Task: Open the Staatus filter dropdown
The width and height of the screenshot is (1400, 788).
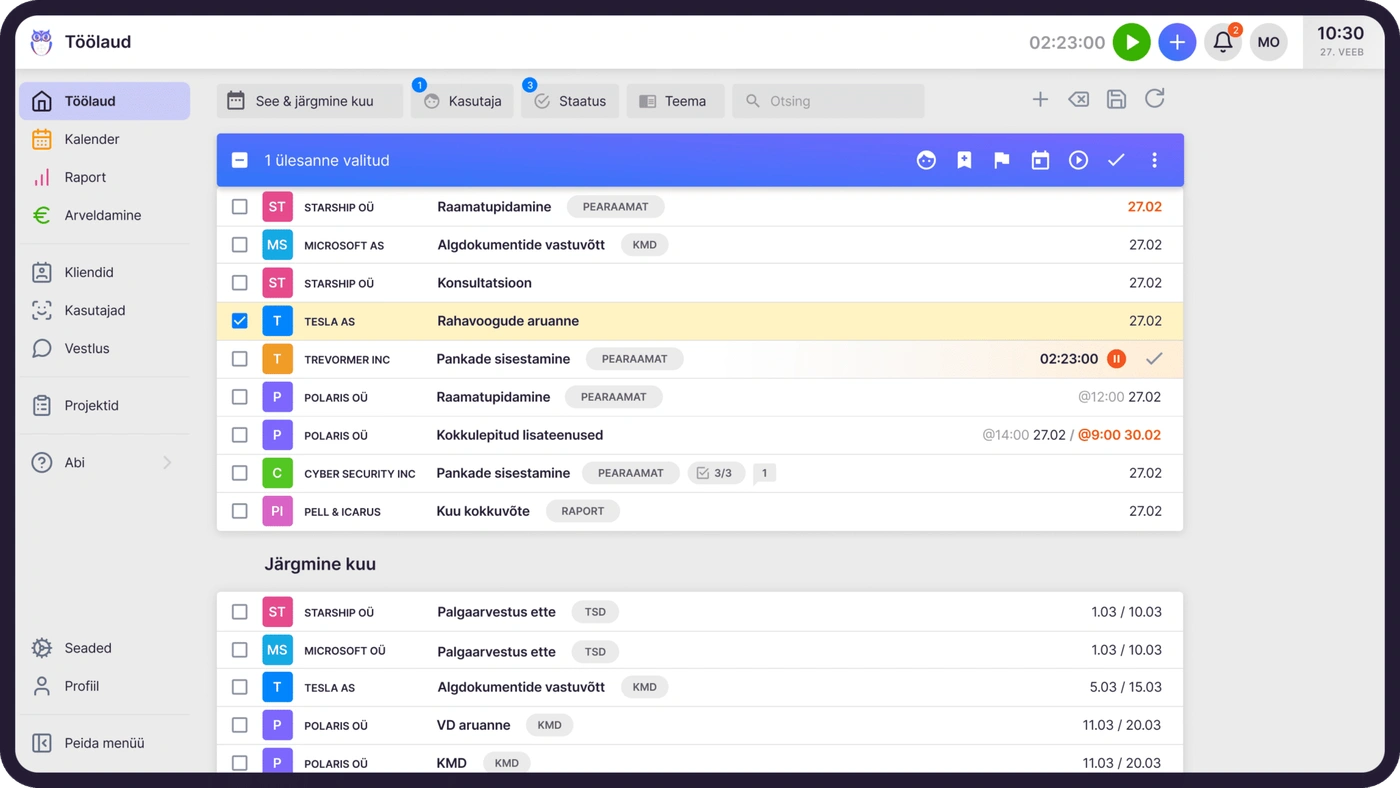Action: point(570,101)
